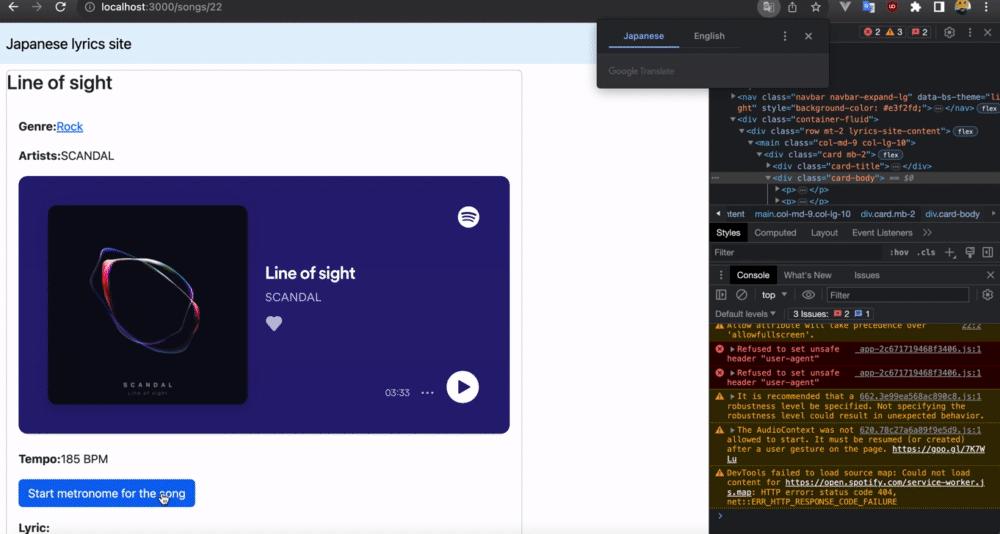Open the Chrome profile avatar
The image size is (1000, 534).
tap(962, 7)
